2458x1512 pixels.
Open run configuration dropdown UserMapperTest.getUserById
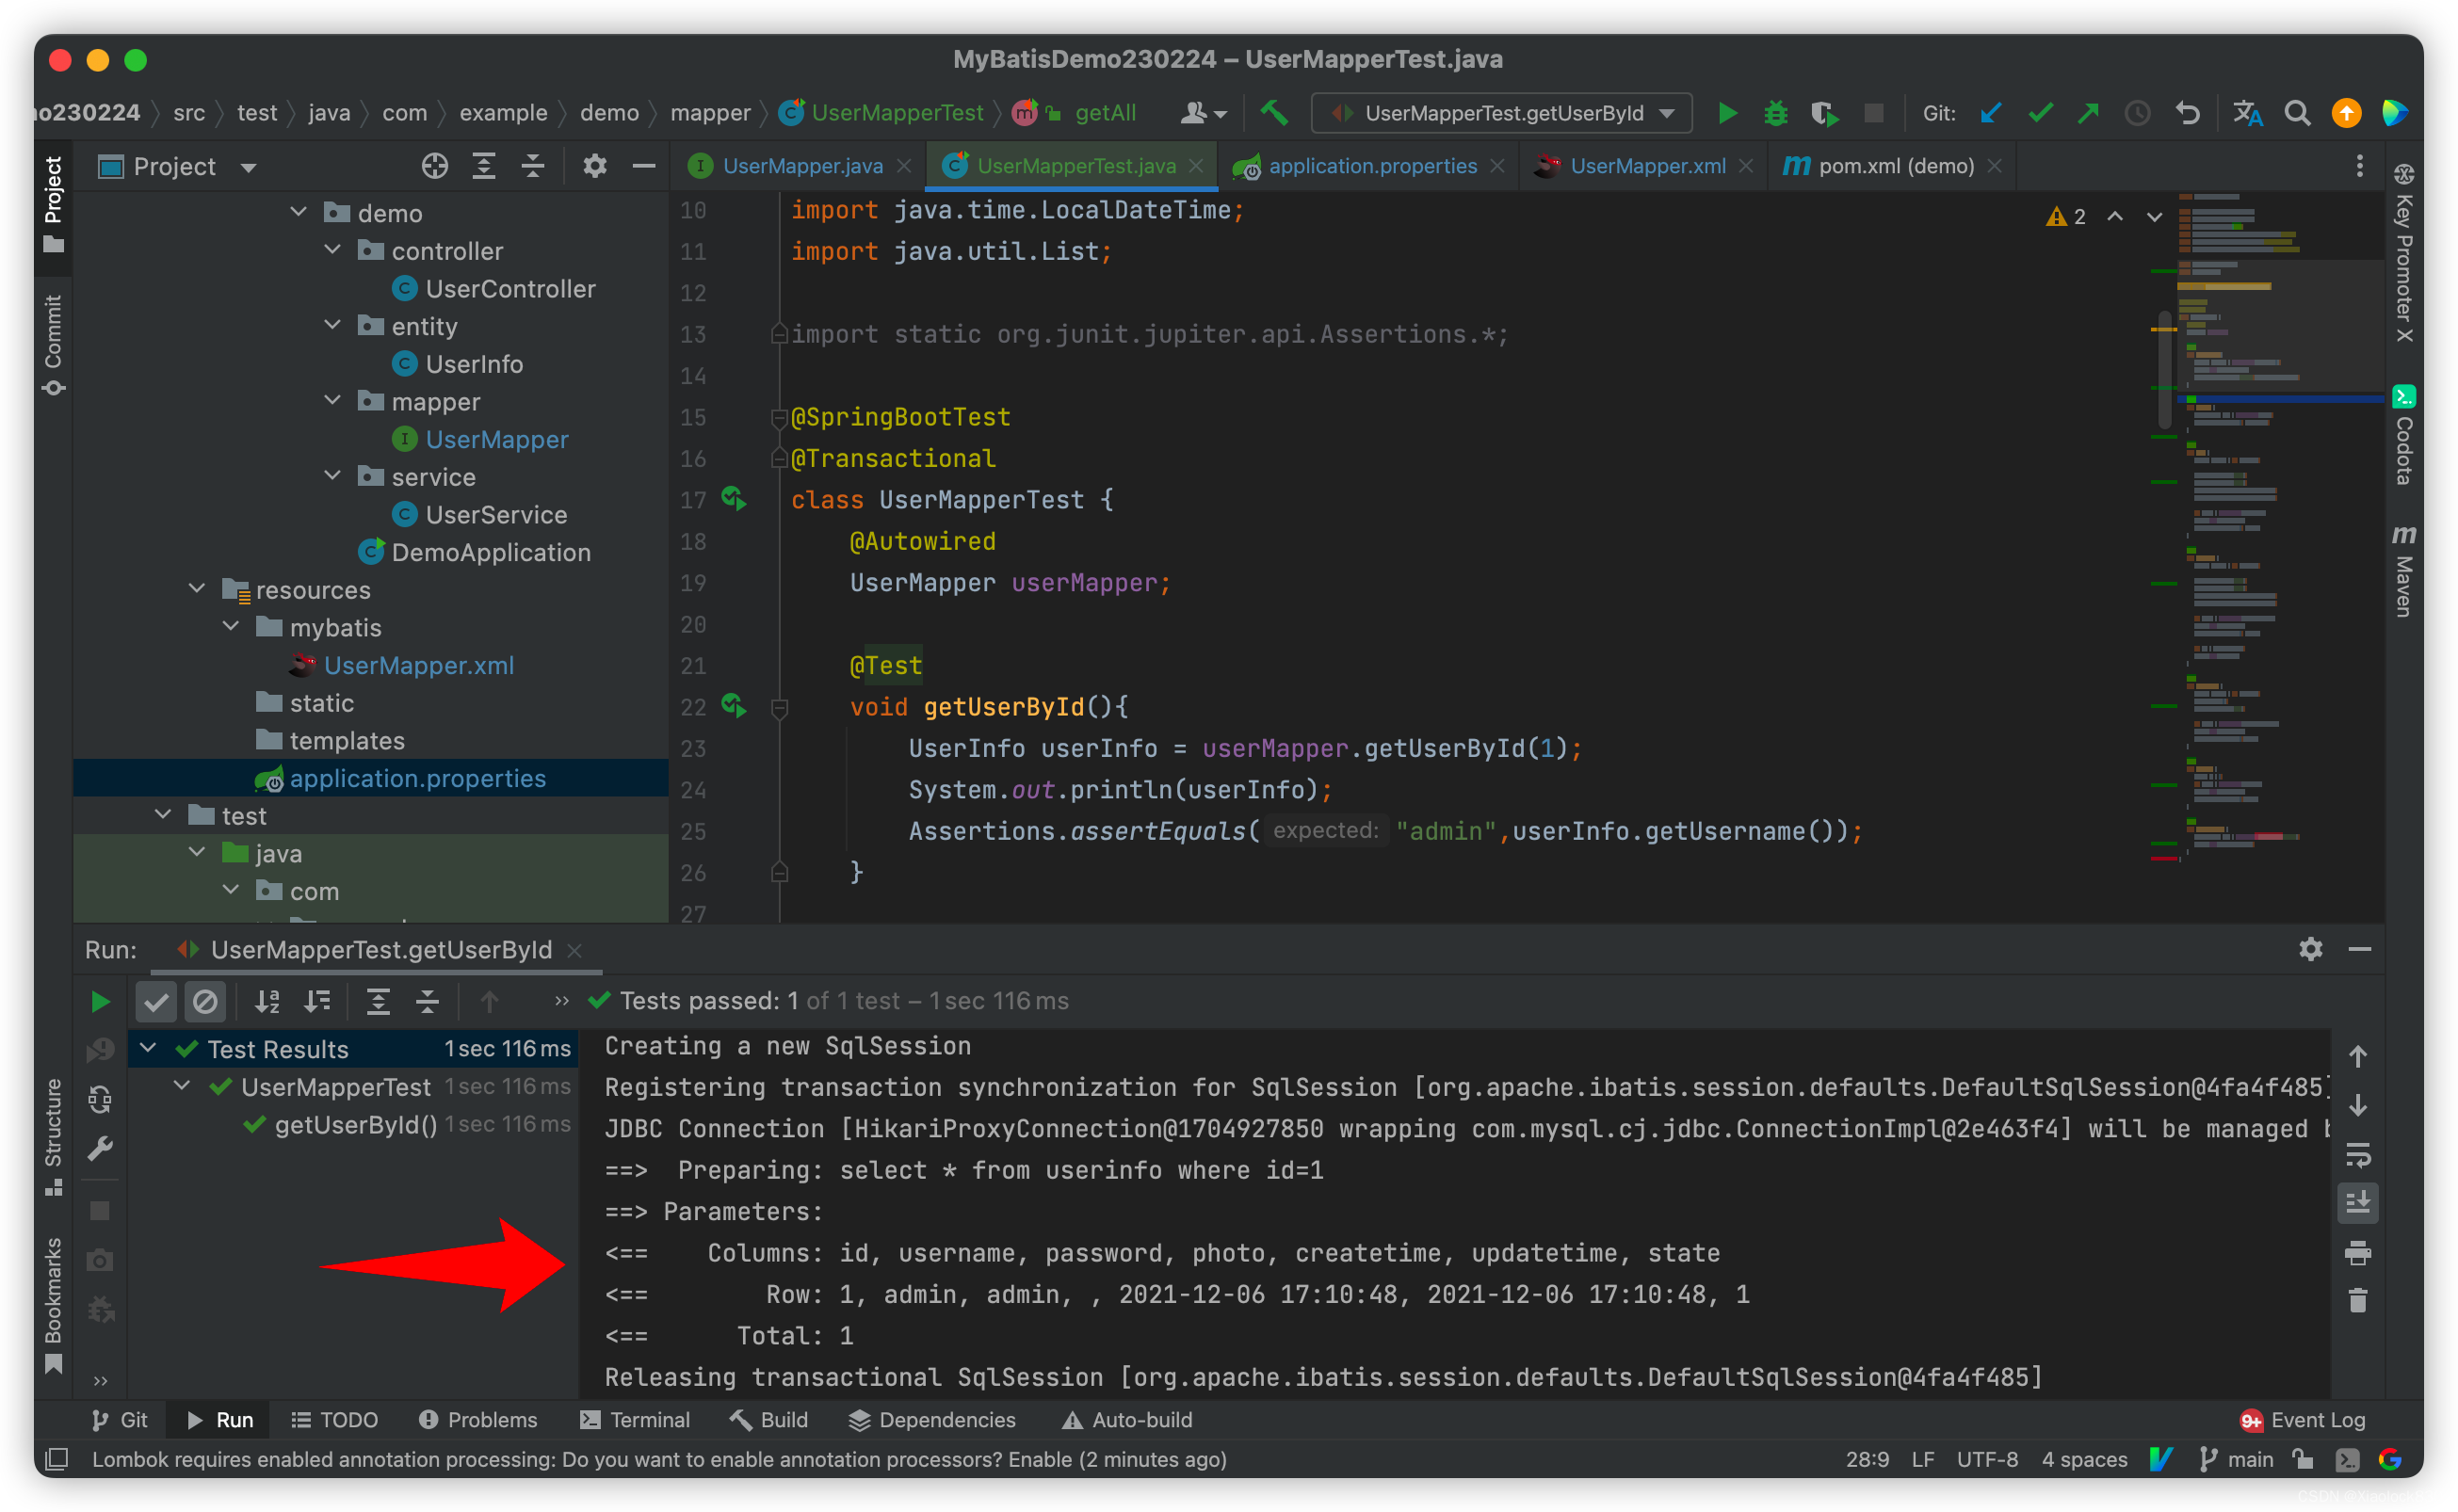coord(1501,113)
